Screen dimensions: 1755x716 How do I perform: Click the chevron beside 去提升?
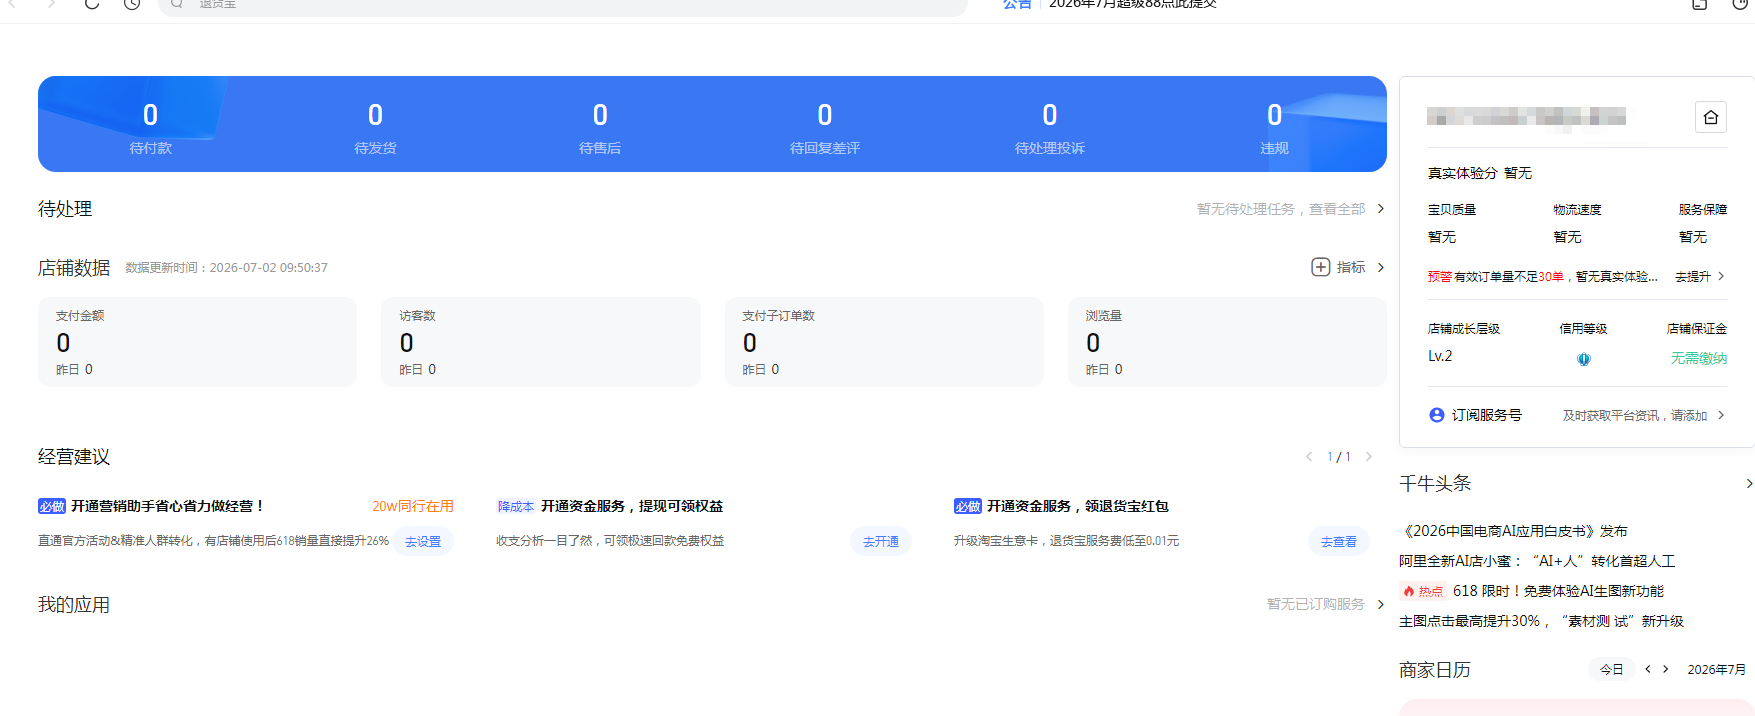coord(1721,276)
